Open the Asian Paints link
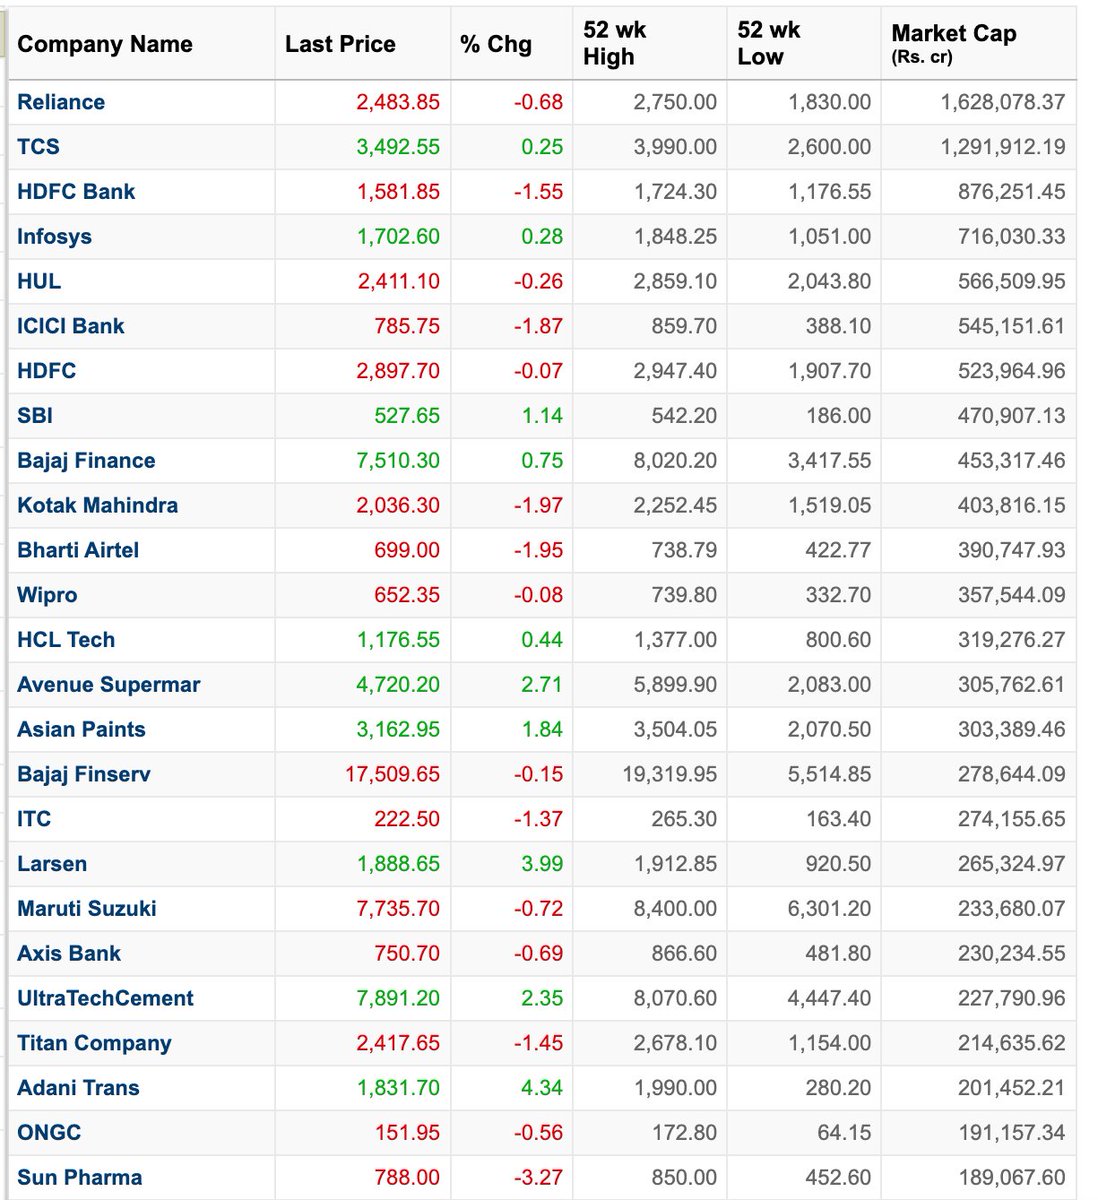This screenshot has height=1200, width=1098. click(81, 729)
